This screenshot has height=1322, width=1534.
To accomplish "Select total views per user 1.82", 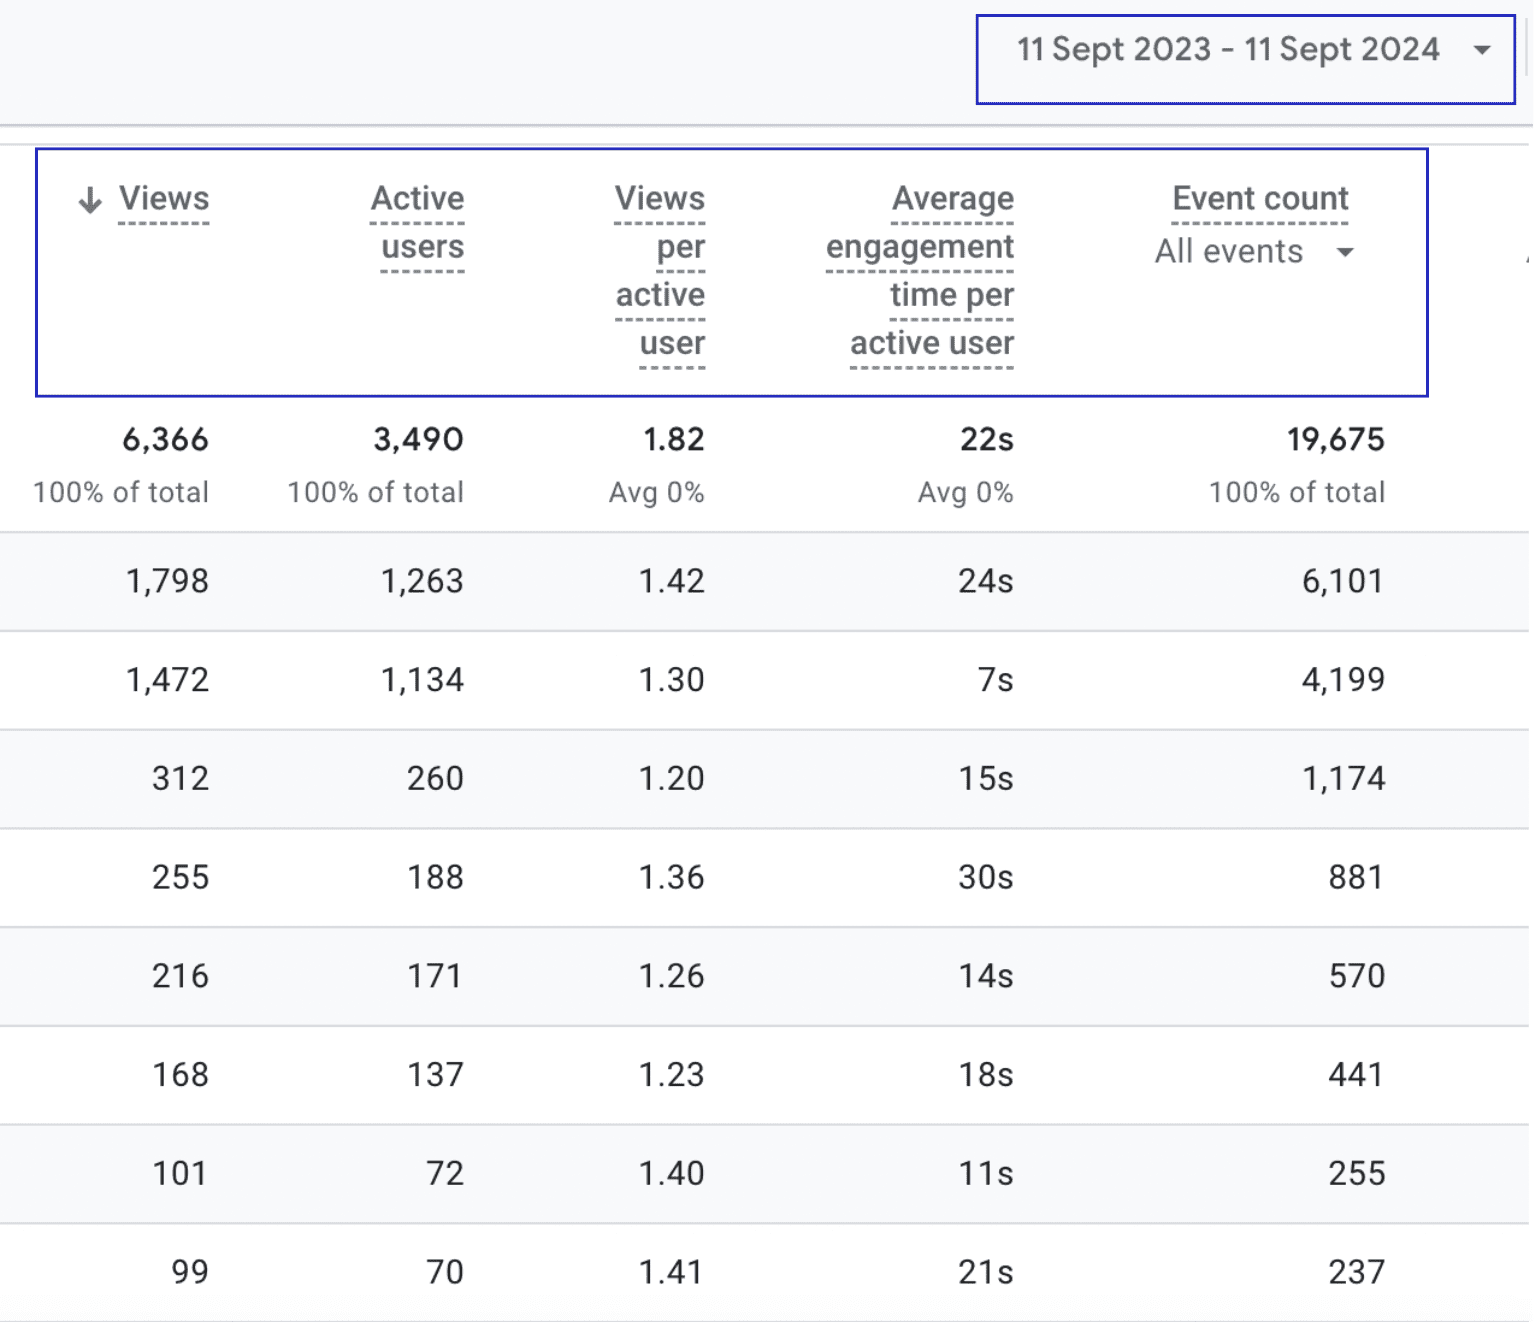I will [x=673, y=439].
